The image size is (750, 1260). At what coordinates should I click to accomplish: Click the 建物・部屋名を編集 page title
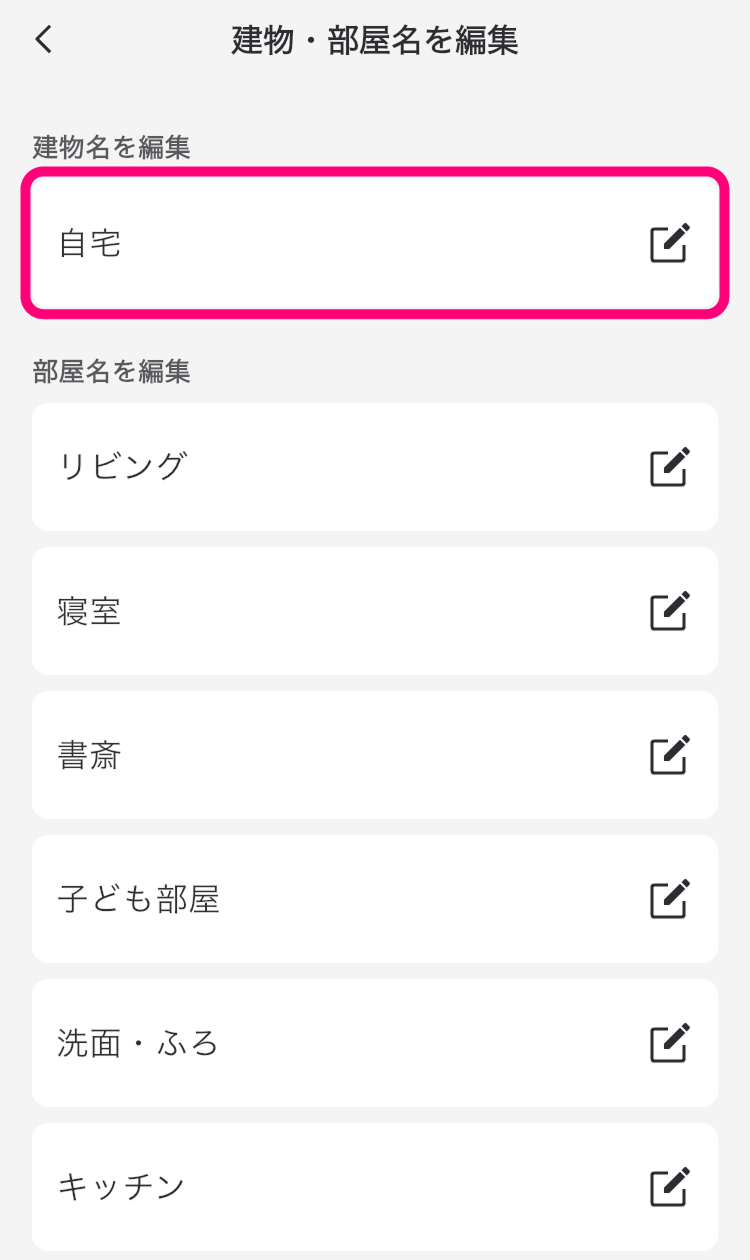375,41
